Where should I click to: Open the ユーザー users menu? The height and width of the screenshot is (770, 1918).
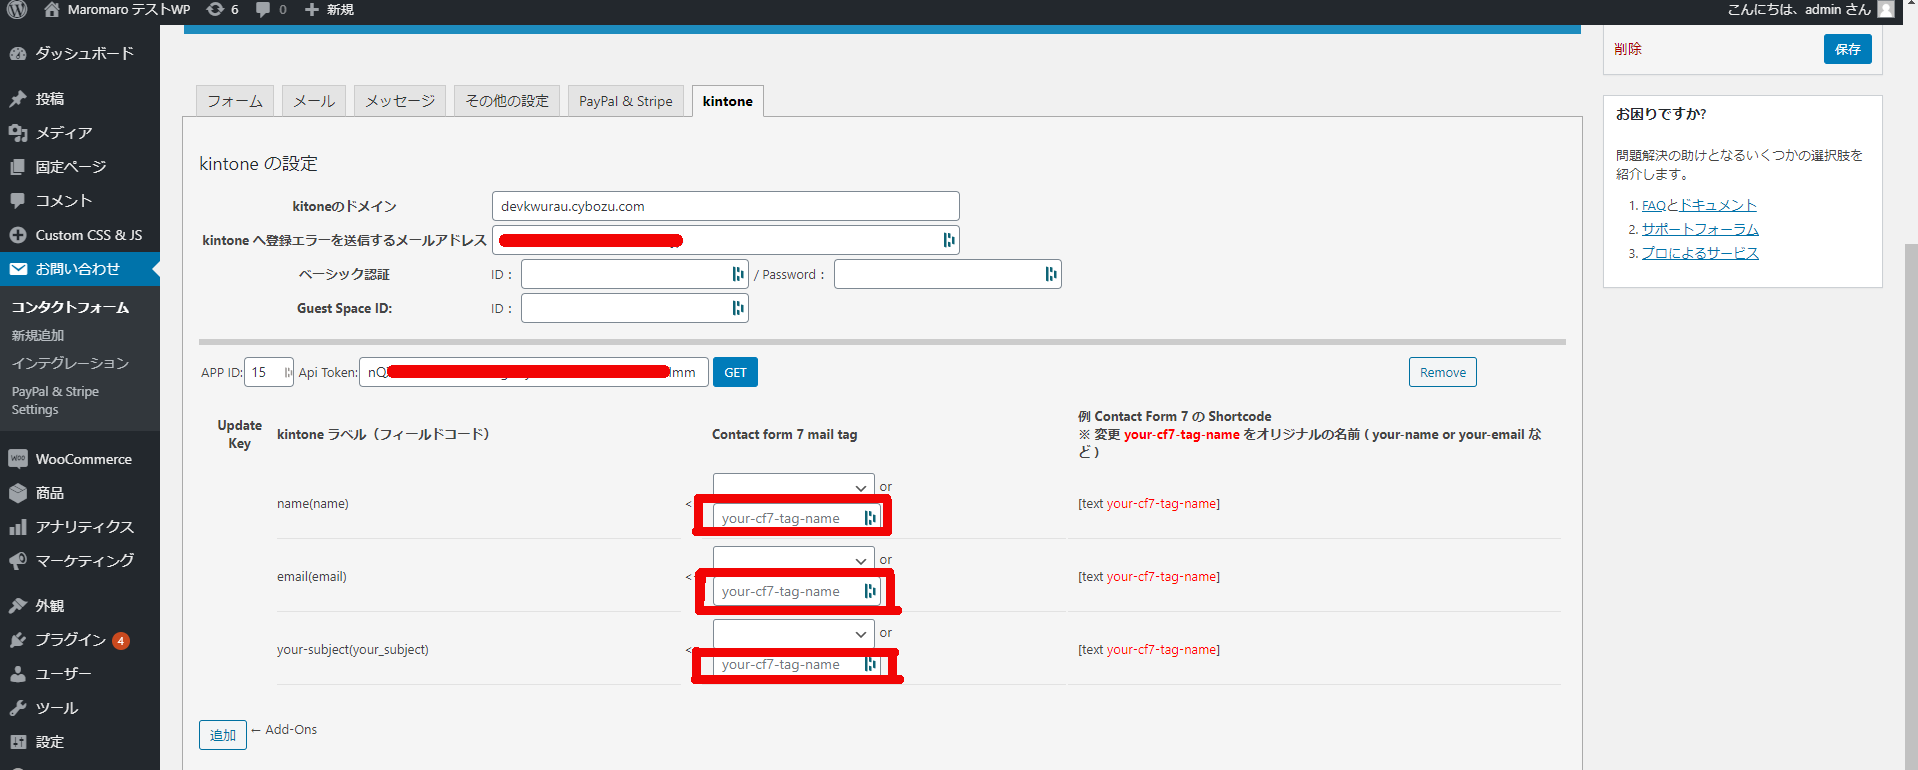tap(80, 674)
